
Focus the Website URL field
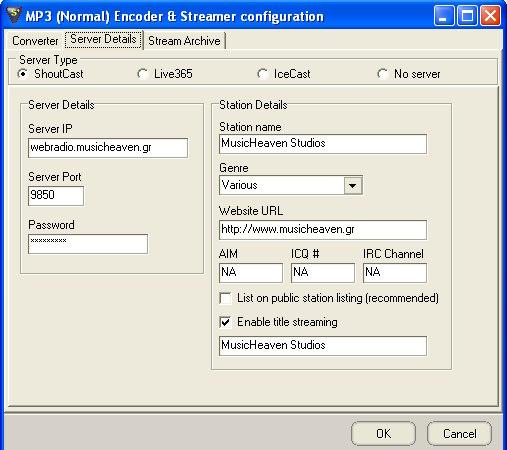click(x=323, y=230)
